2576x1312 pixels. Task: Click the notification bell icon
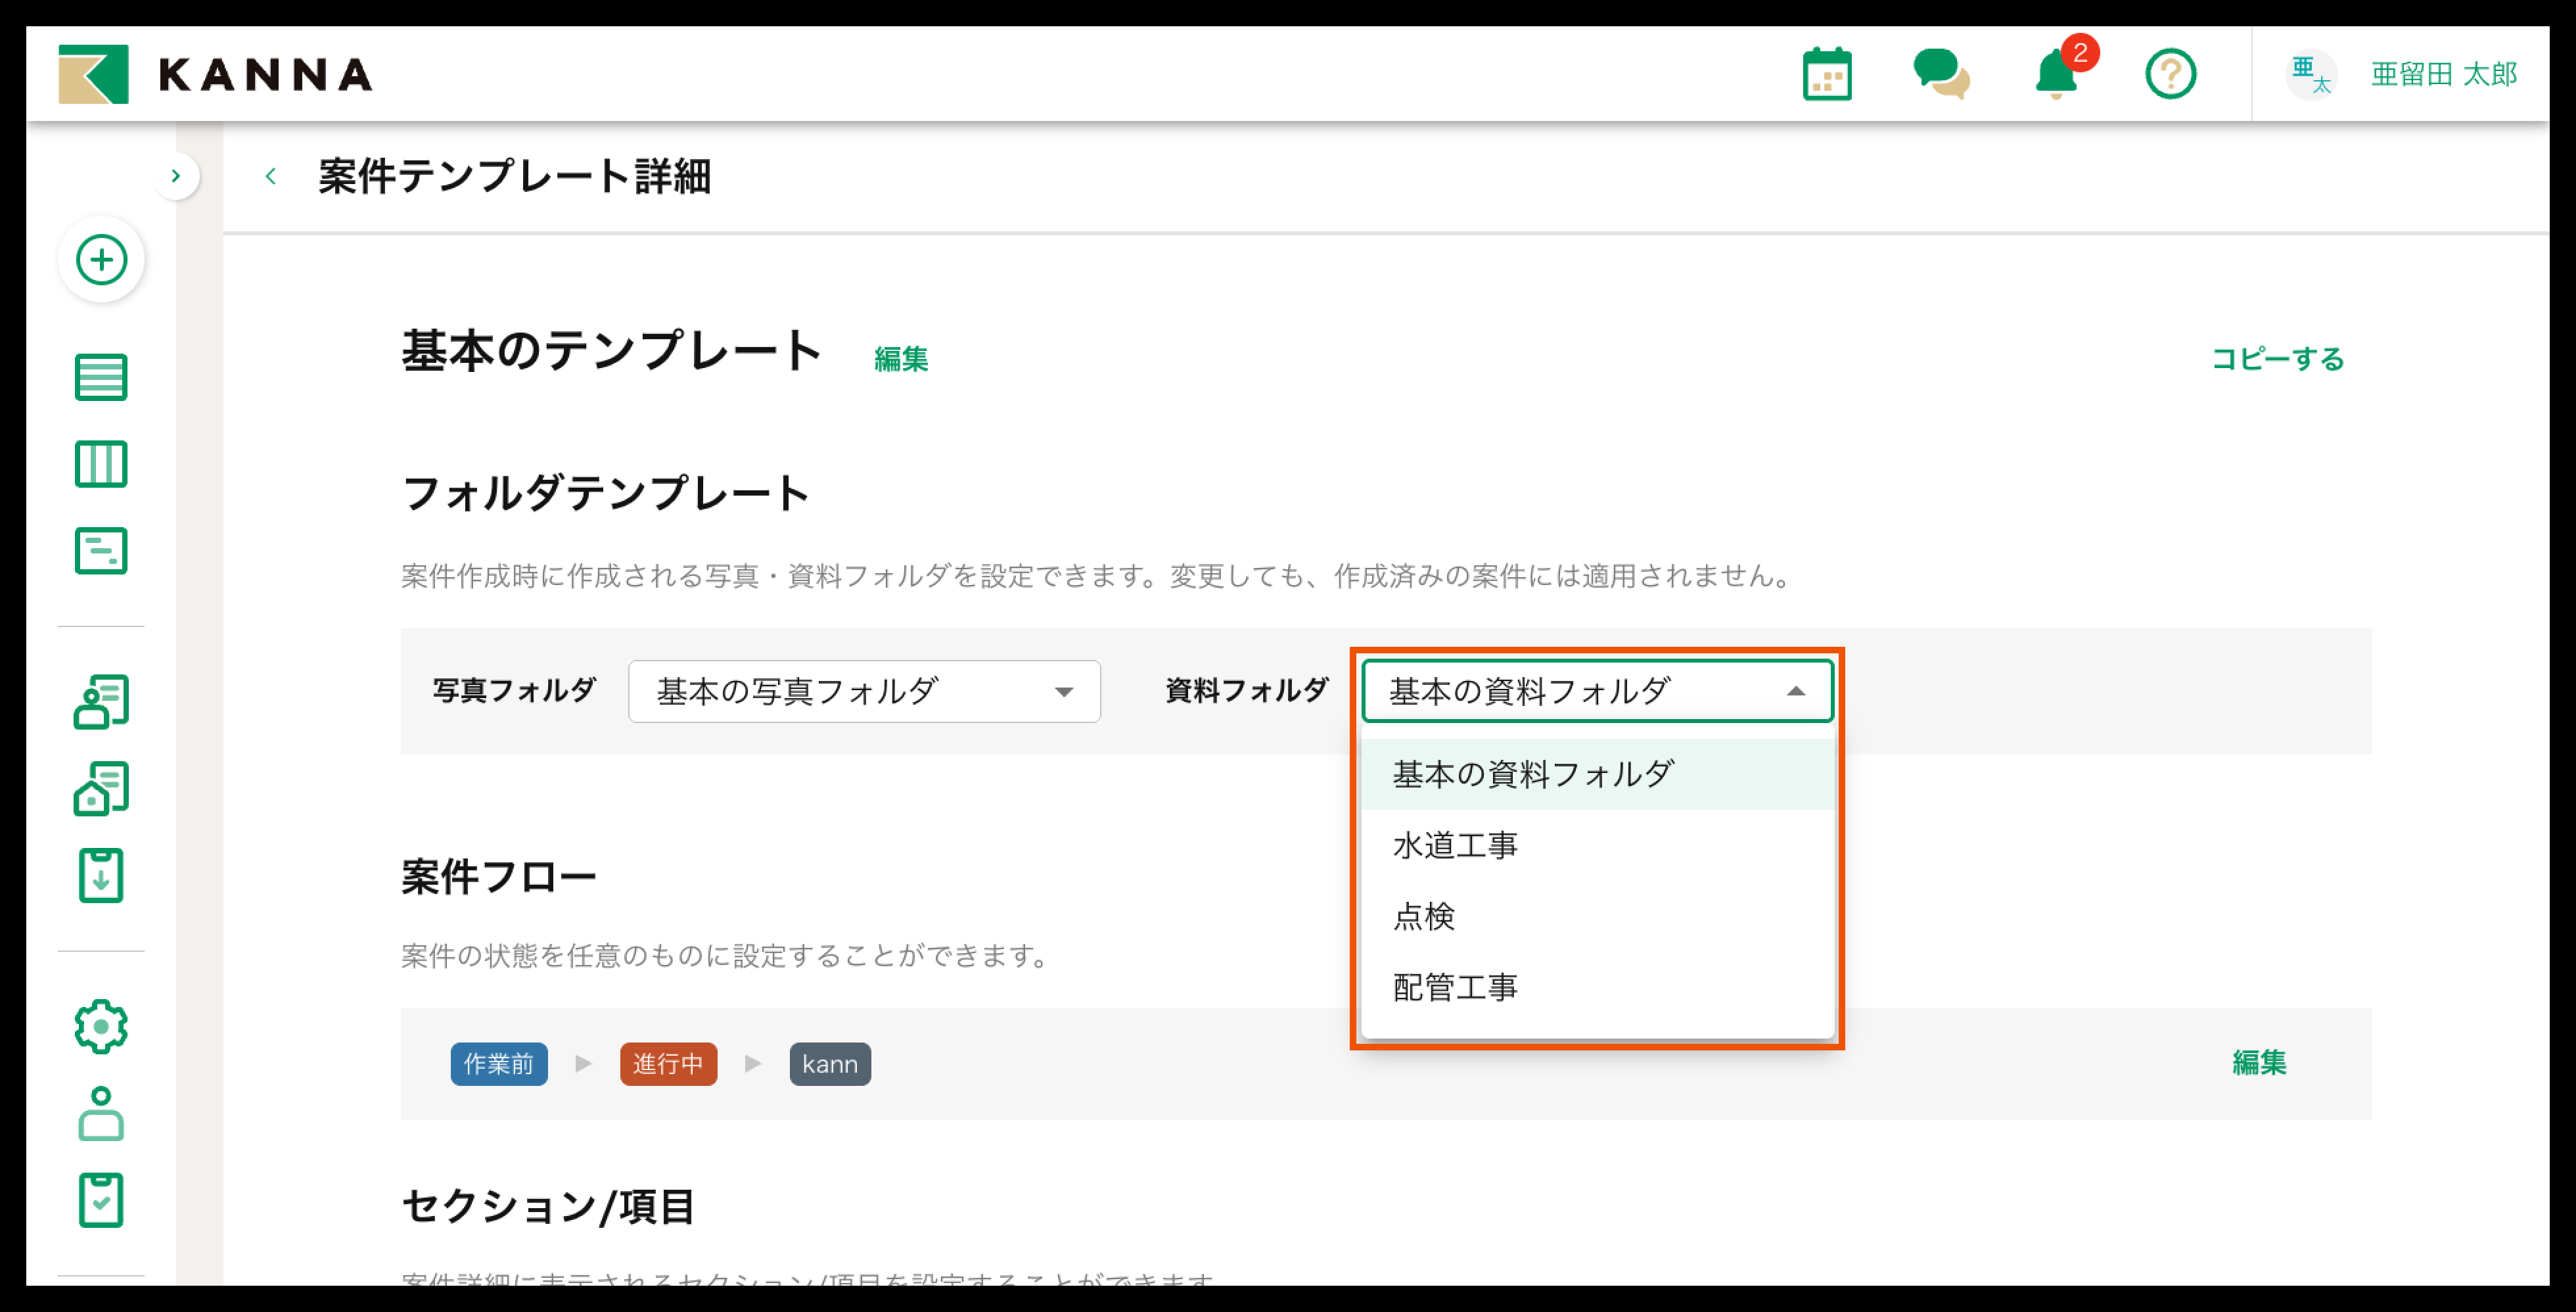click(x=2056, y=75)
